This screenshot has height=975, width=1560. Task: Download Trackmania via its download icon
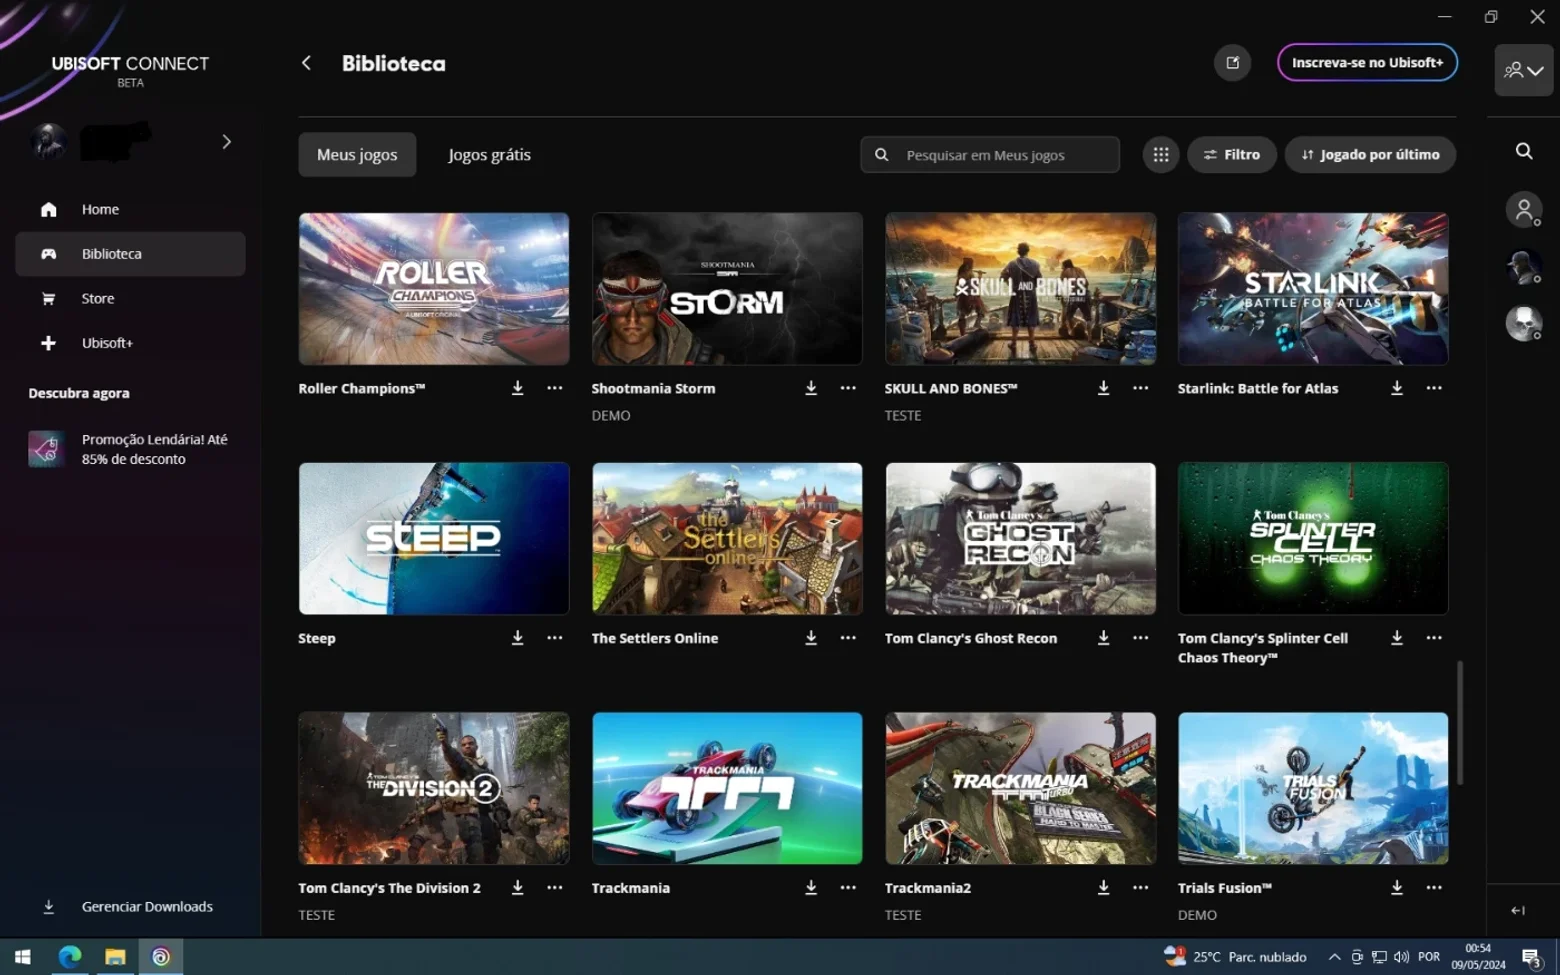[811, 888]
